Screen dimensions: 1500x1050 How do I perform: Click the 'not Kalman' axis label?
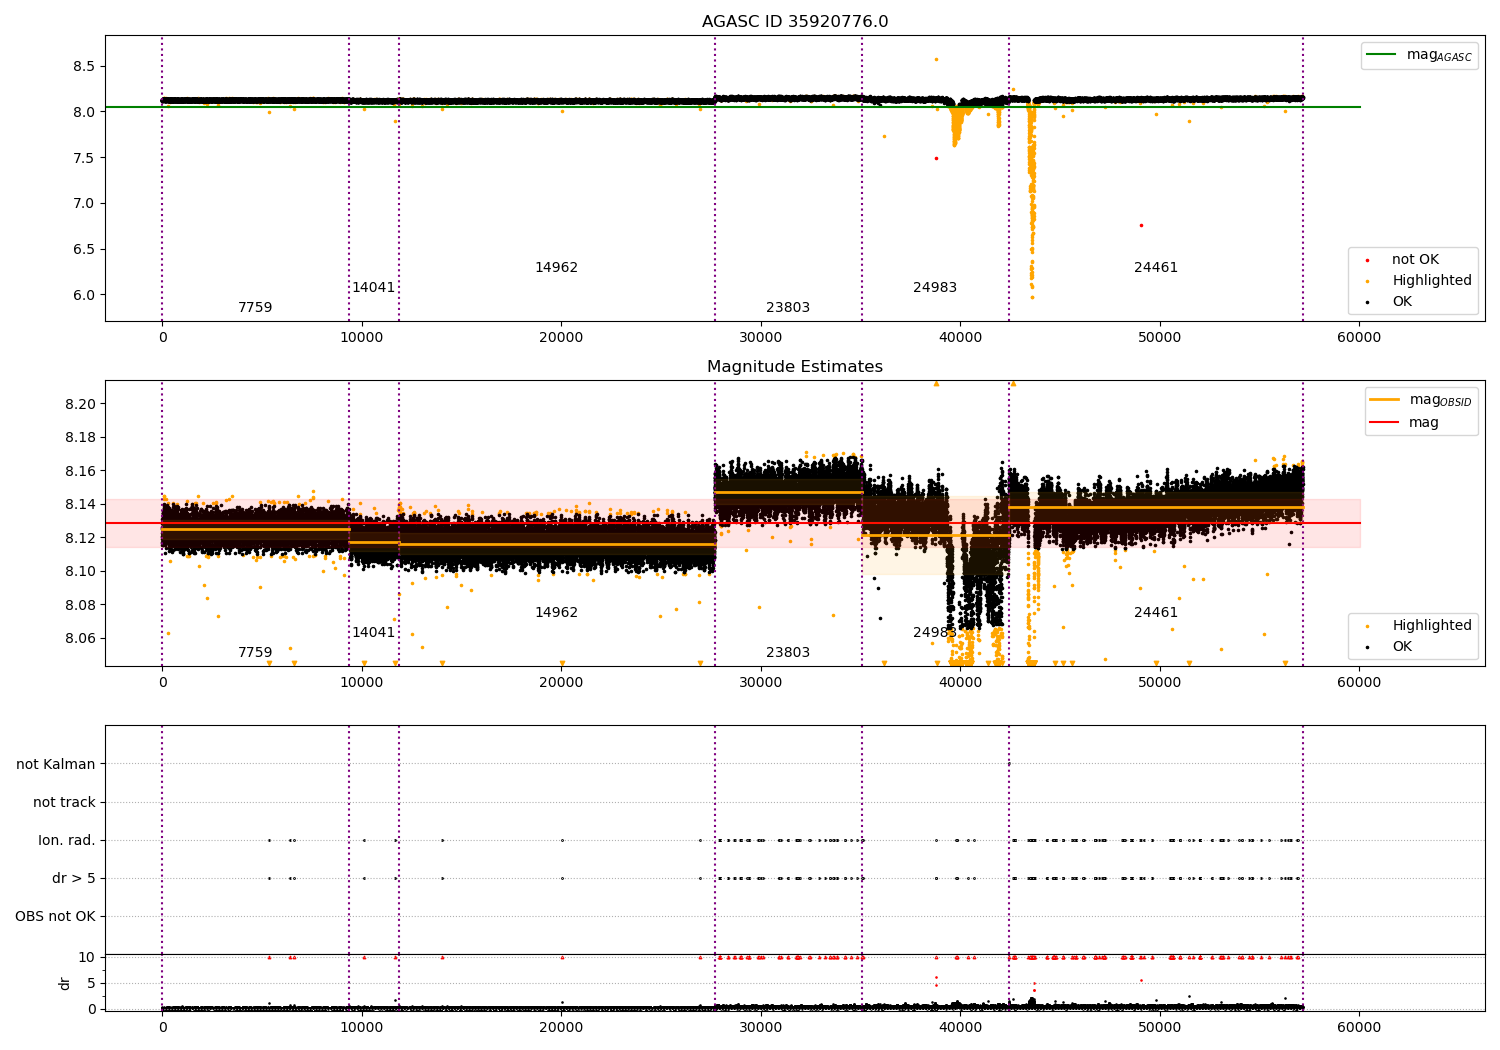(56, 765)
